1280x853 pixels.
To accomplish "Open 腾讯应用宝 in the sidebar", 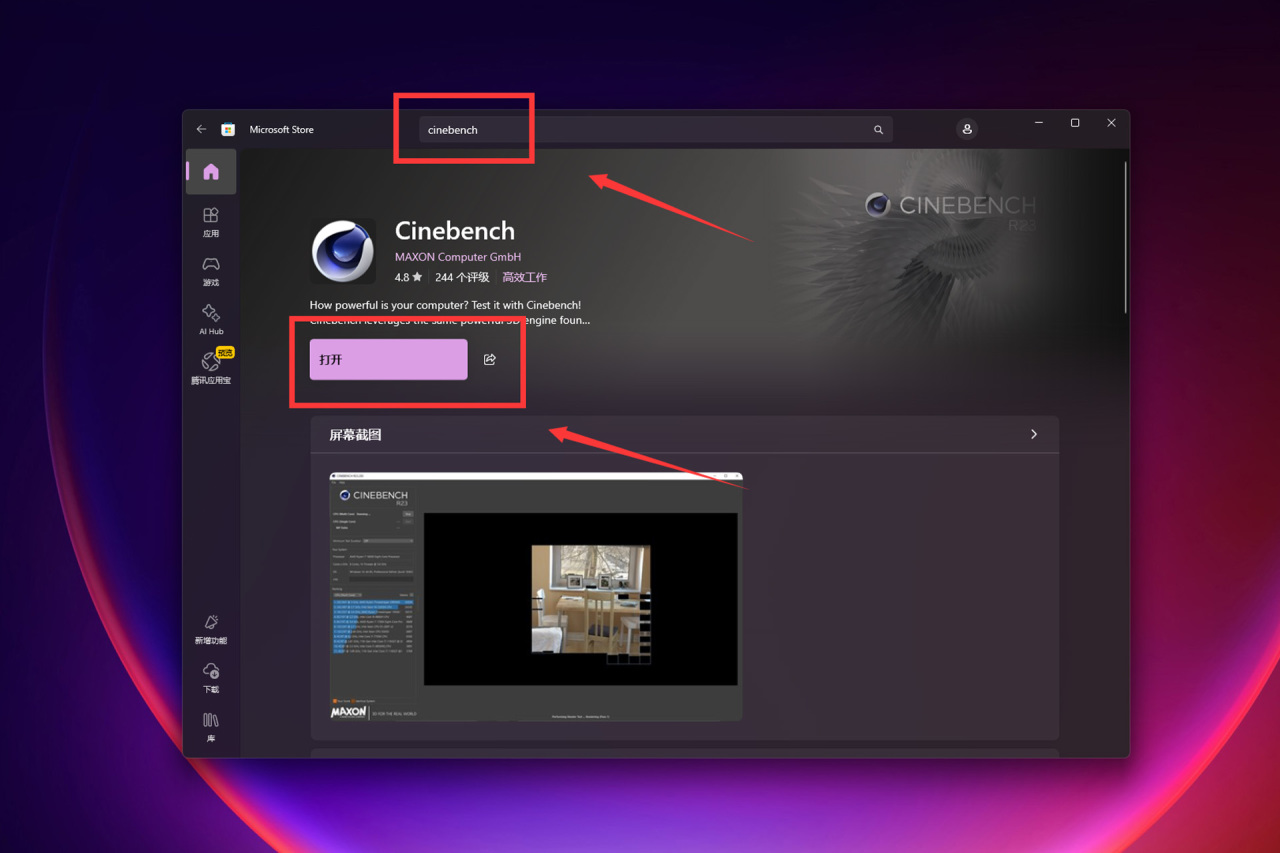I will [211, 368].
